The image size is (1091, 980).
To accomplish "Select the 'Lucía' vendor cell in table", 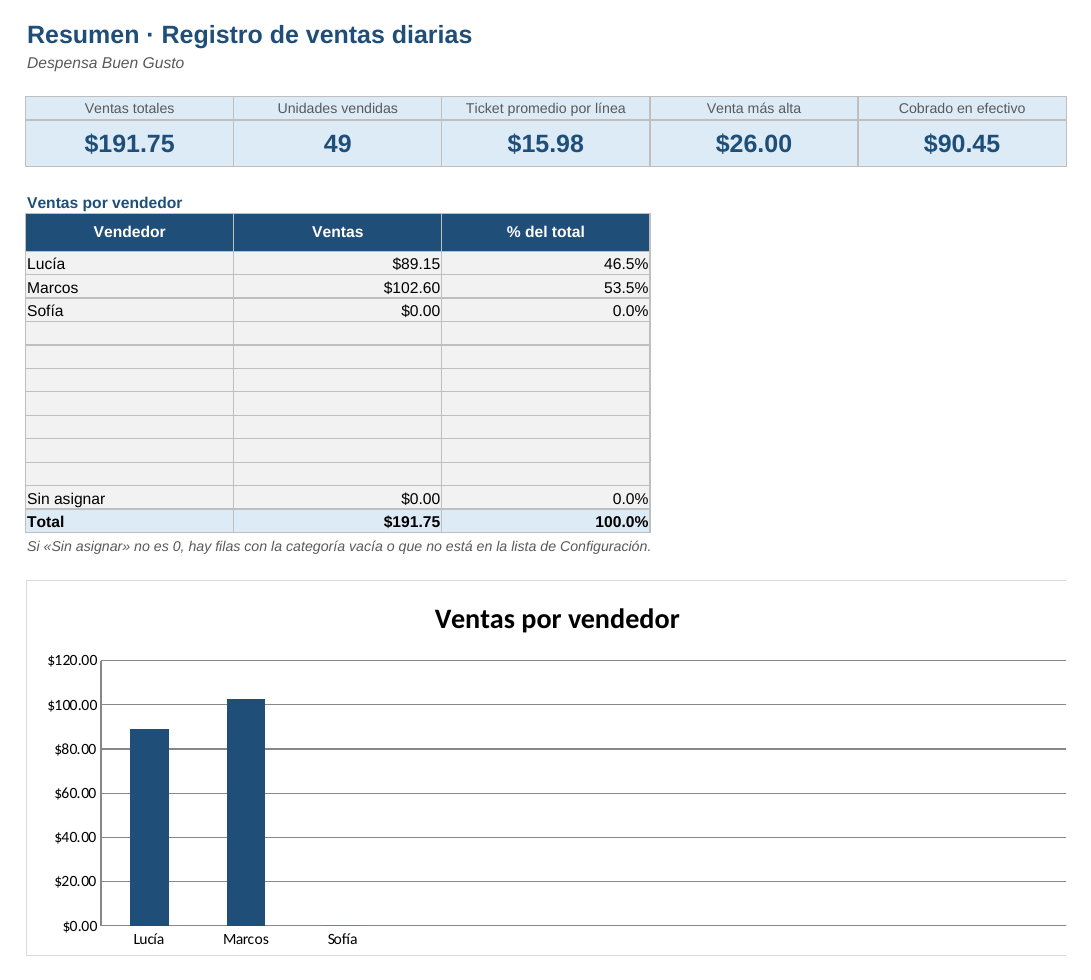I will tap(129, 263).
